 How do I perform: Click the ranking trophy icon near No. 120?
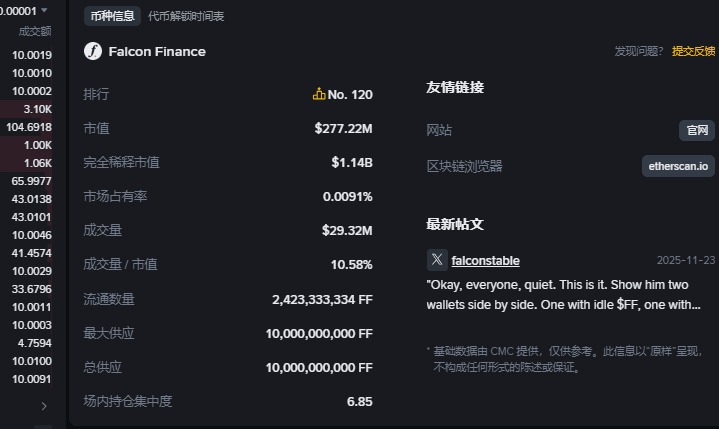click(x=319, y=95)
